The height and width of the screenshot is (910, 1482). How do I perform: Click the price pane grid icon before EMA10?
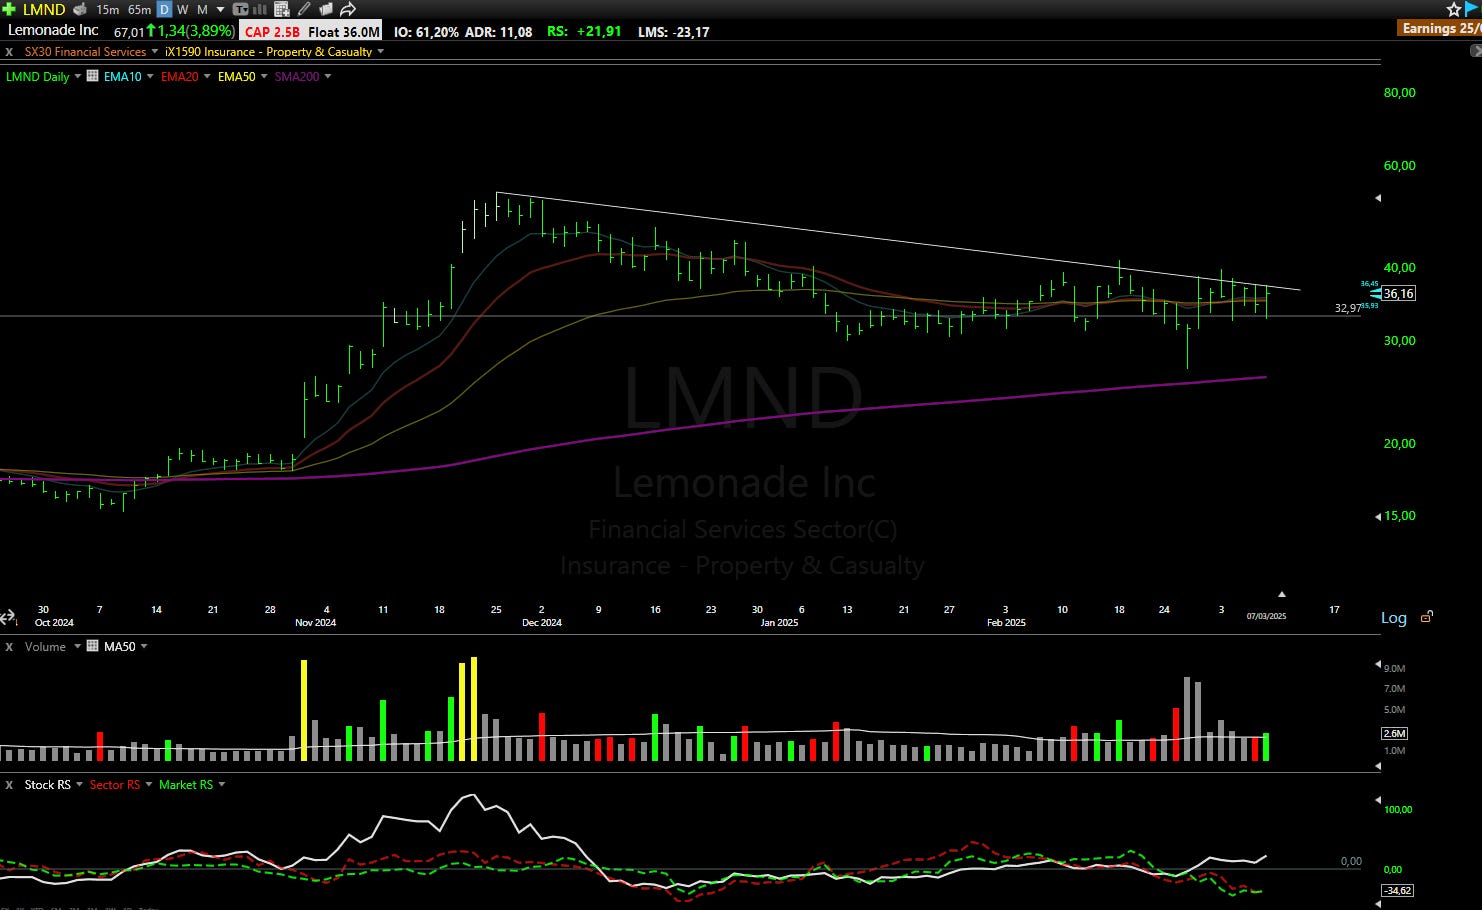93,76
